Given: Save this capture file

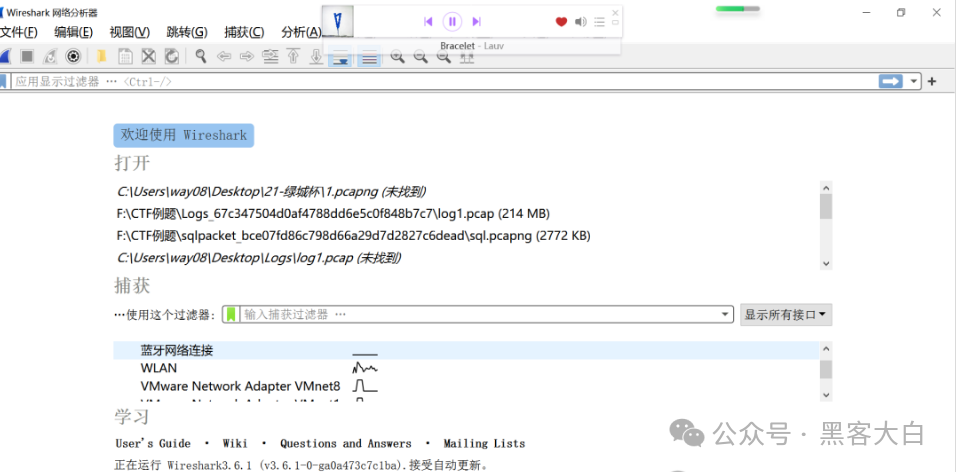Looking at the screenshot, I should (x=125, y=57).
